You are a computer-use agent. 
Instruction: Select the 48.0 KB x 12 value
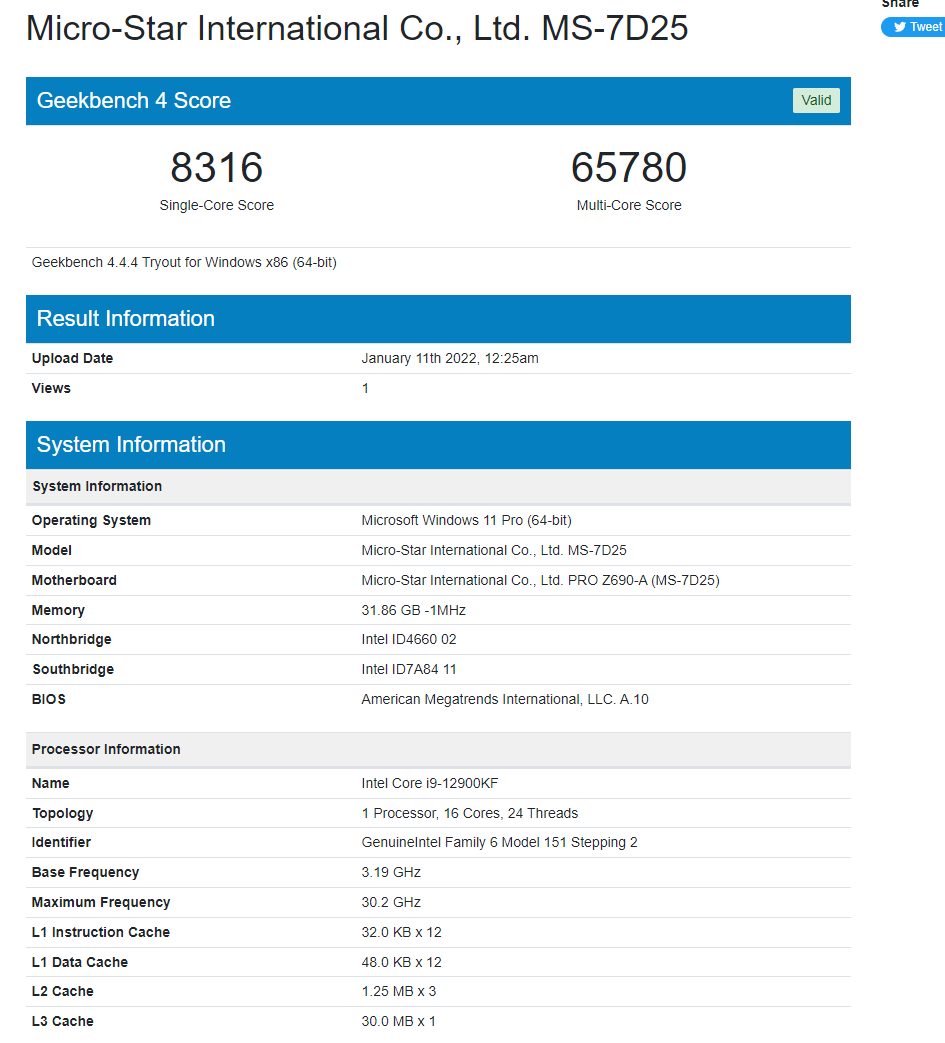tap(402, 963)
